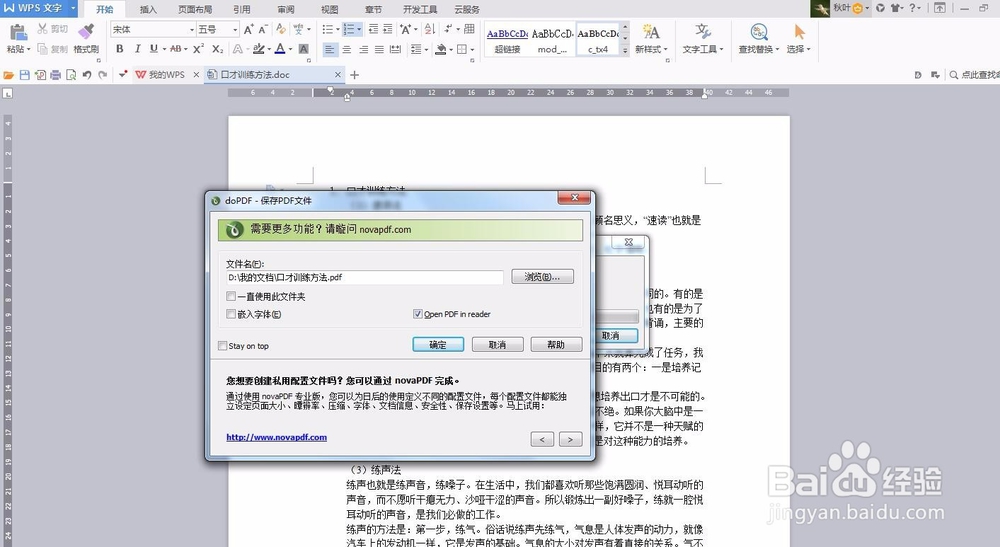The height and width of the screenshot is (547, 1000).
Task: Expand the WPS 文字 application menu arrow
Action: point(73,8)
